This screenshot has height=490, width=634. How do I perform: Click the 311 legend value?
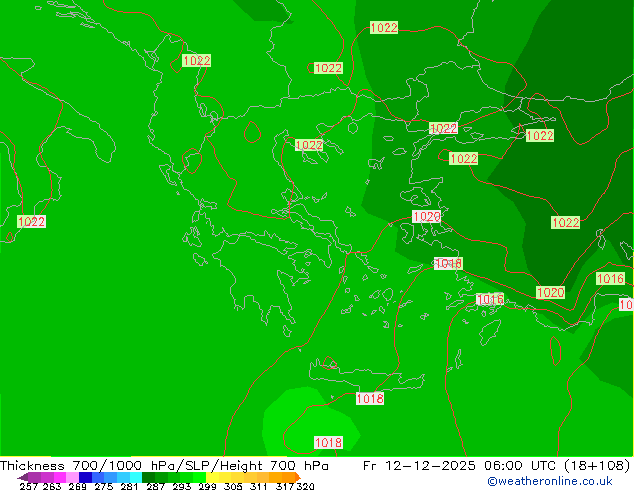point(259,486)
